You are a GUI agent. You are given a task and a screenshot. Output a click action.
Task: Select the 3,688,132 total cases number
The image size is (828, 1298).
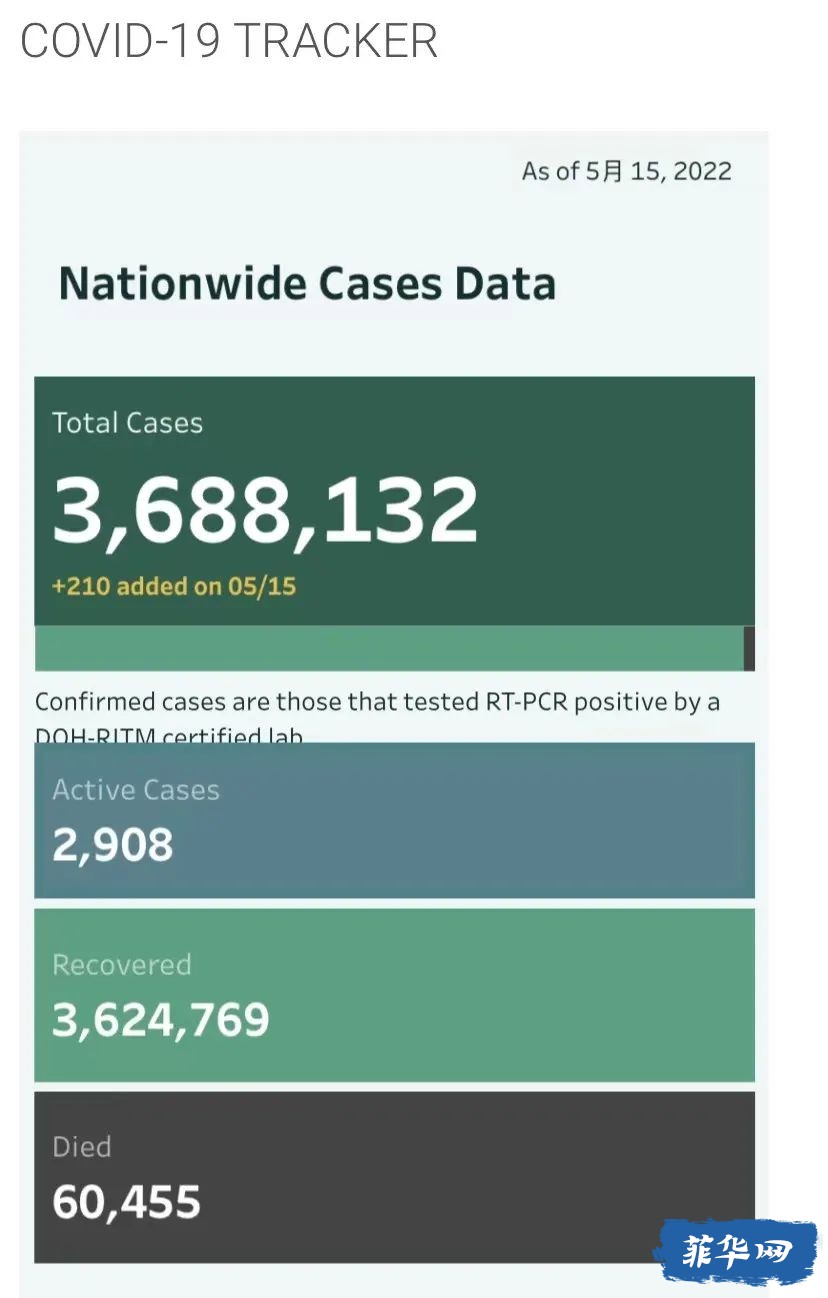pos(265,509)
